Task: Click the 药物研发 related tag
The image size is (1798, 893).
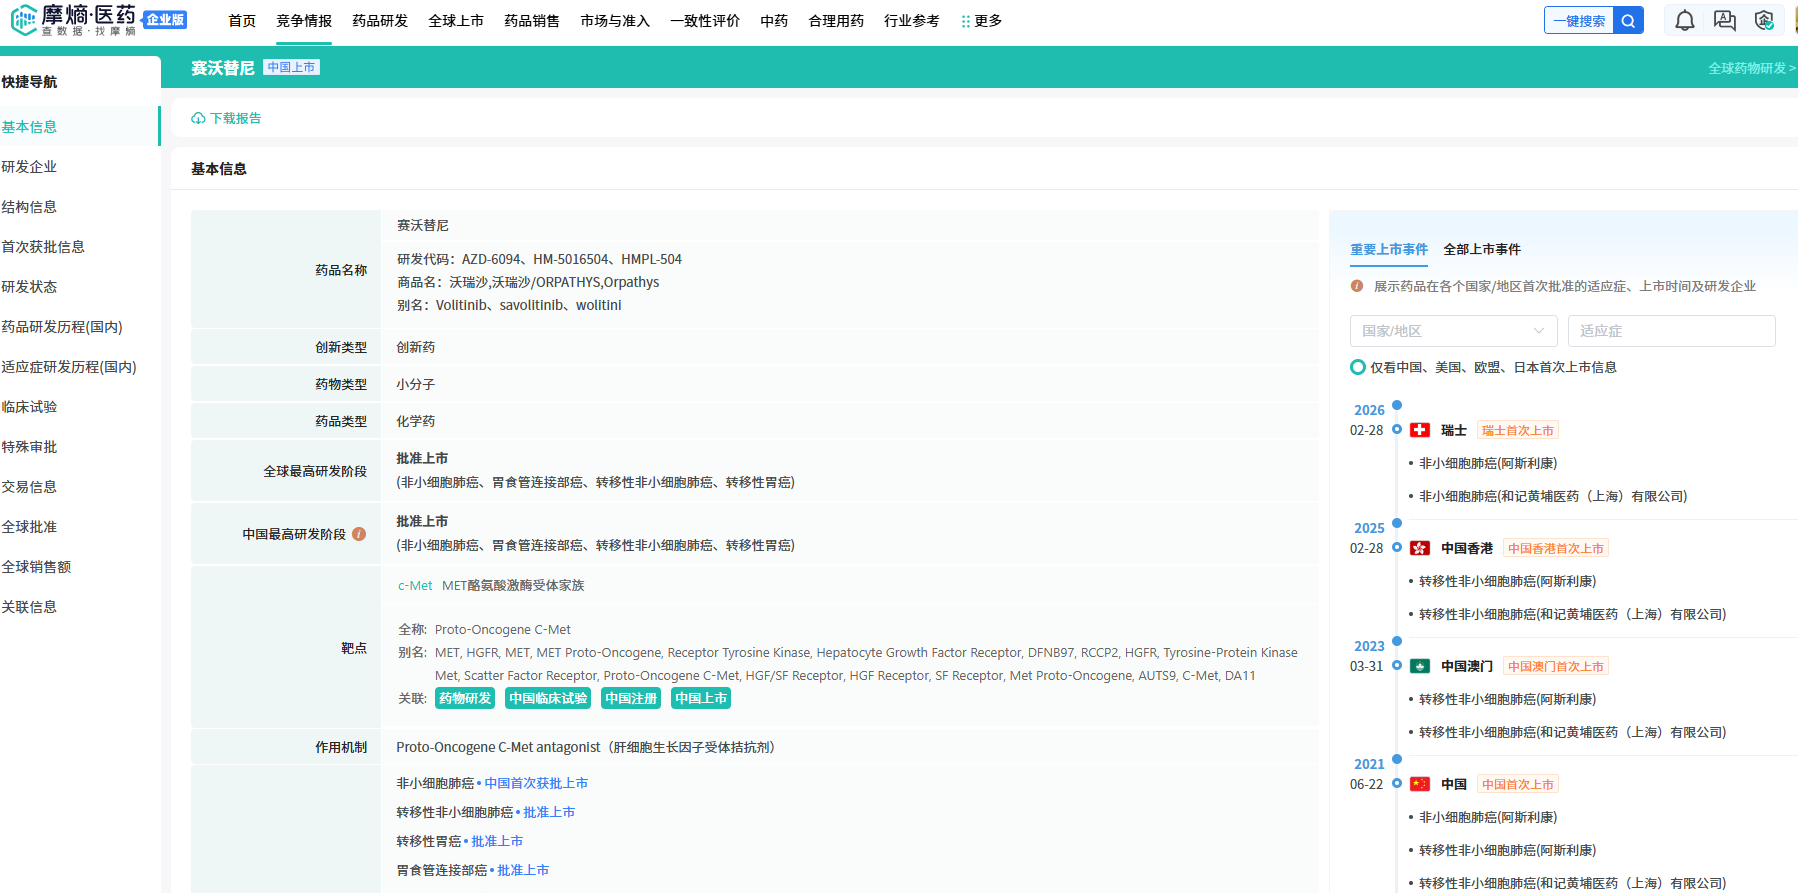Action: [465, 698]
